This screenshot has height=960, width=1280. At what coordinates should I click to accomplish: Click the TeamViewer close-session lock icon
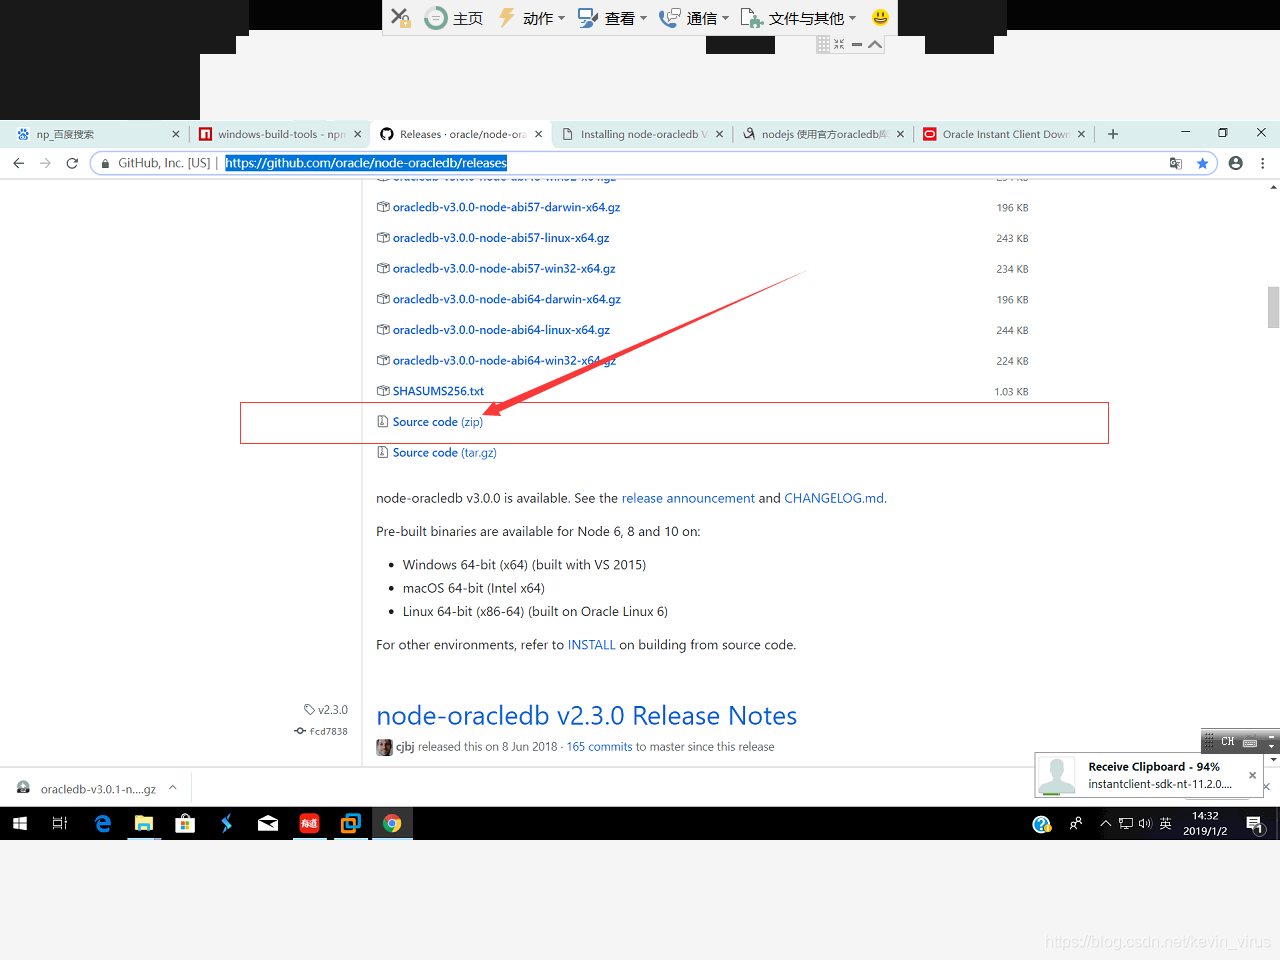tap(400, 17)
